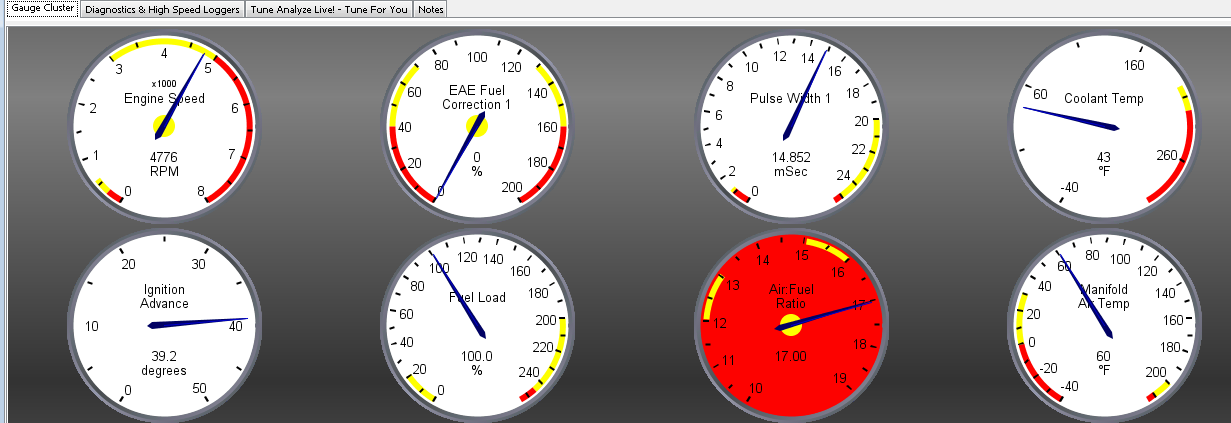Viewport: 1231px width, 423px height.
Task: Click the yellow needle hub on Engine Speed
Action: 165,127
